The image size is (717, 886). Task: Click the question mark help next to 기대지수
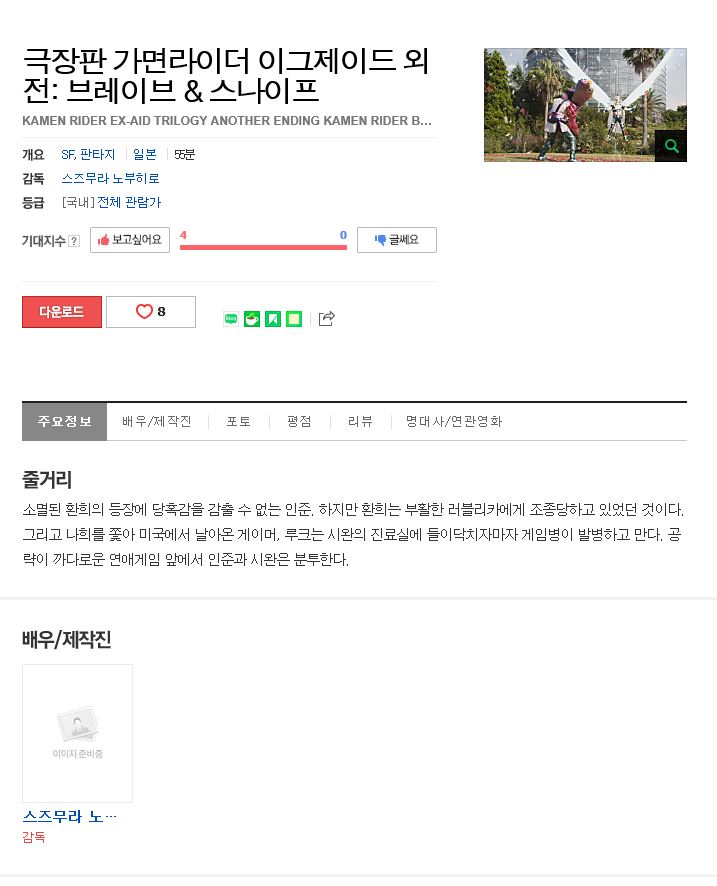coord(74,241)
